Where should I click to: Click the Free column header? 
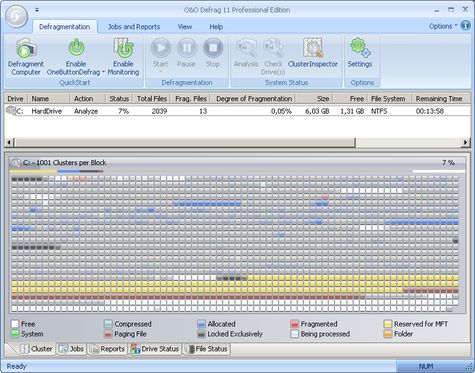click(x=351, y=99)
